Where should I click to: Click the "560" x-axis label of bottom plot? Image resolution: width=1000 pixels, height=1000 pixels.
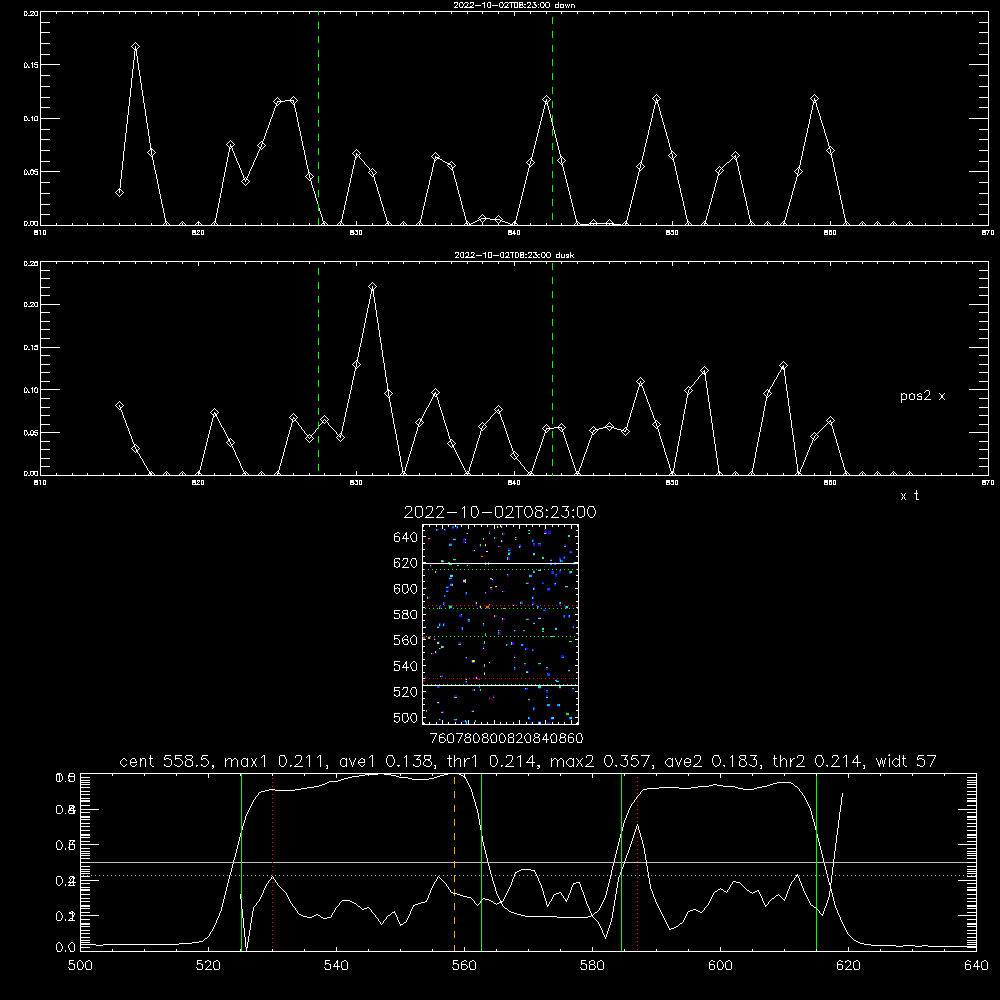coord(464,966)
